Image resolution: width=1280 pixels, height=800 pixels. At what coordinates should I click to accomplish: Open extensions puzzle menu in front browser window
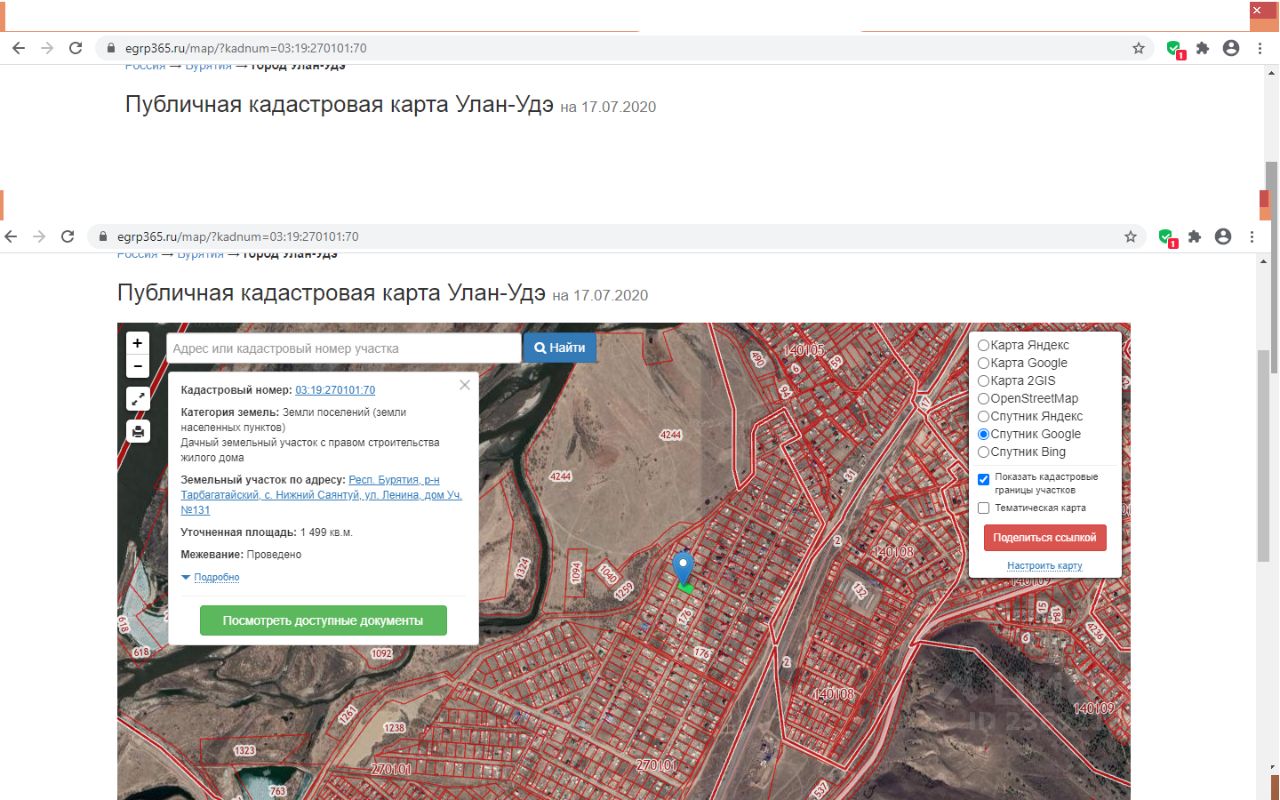coord(1194,237)
